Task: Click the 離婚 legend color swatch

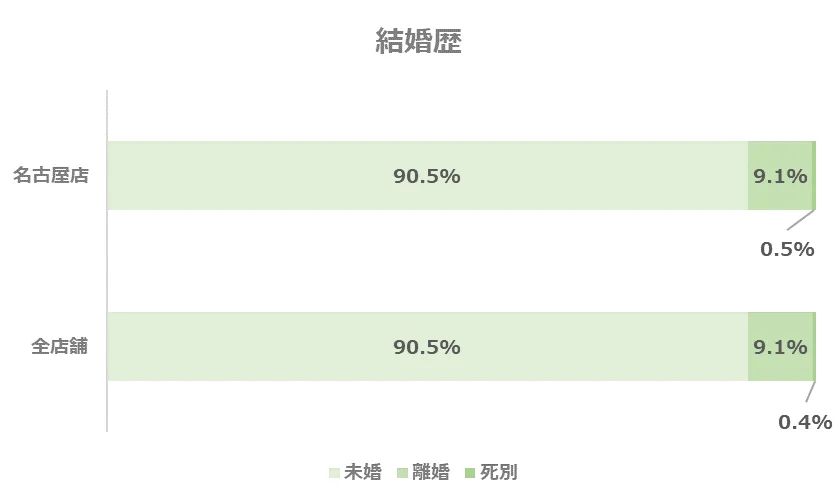Action: coord(403,472)
